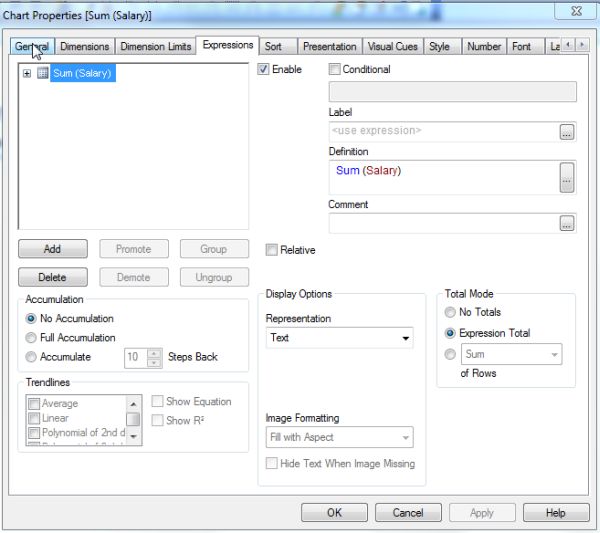The width and height of the screenshot is (600, 533).
Task: Click the Comment input field
Action: 444,223
